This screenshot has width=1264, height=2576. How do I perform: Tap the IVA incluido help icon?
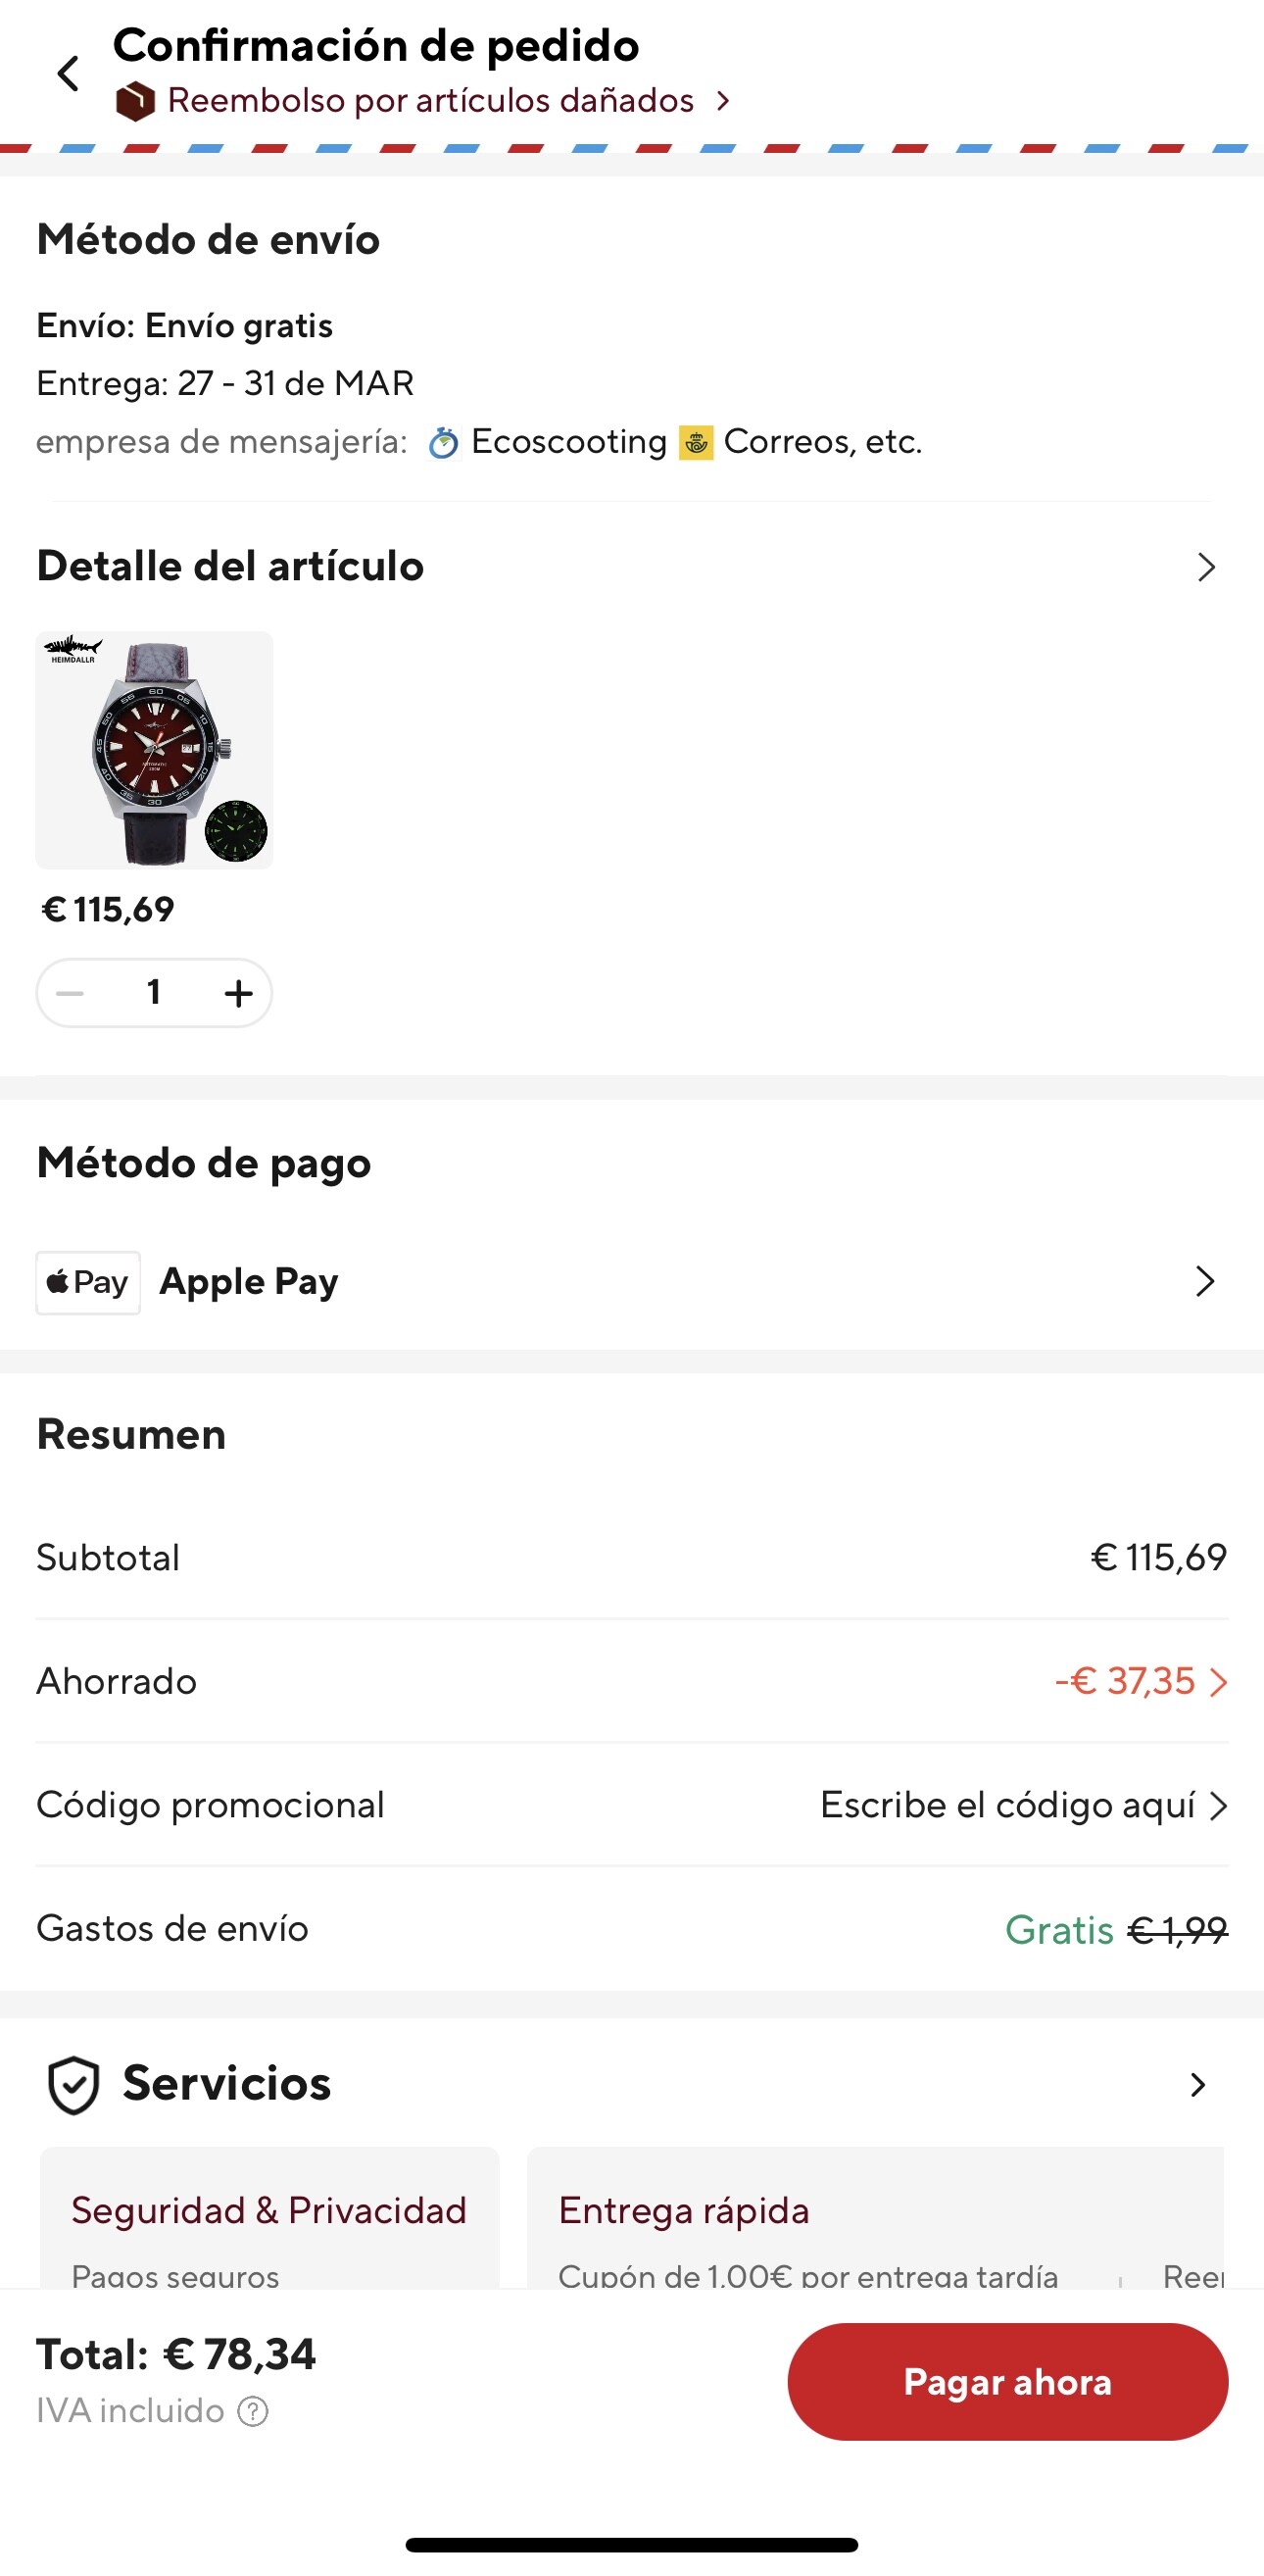pos(253,2411)
